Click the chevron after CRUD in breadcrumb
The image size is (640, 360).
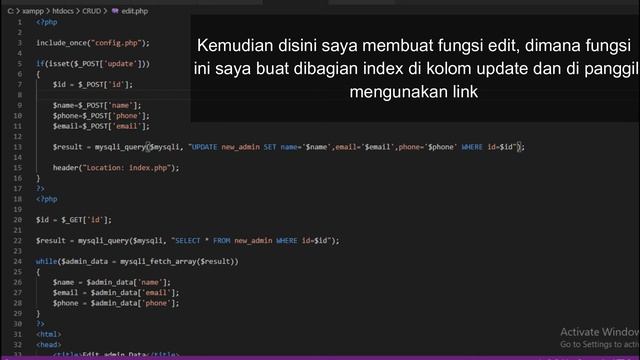click(105, 11)
